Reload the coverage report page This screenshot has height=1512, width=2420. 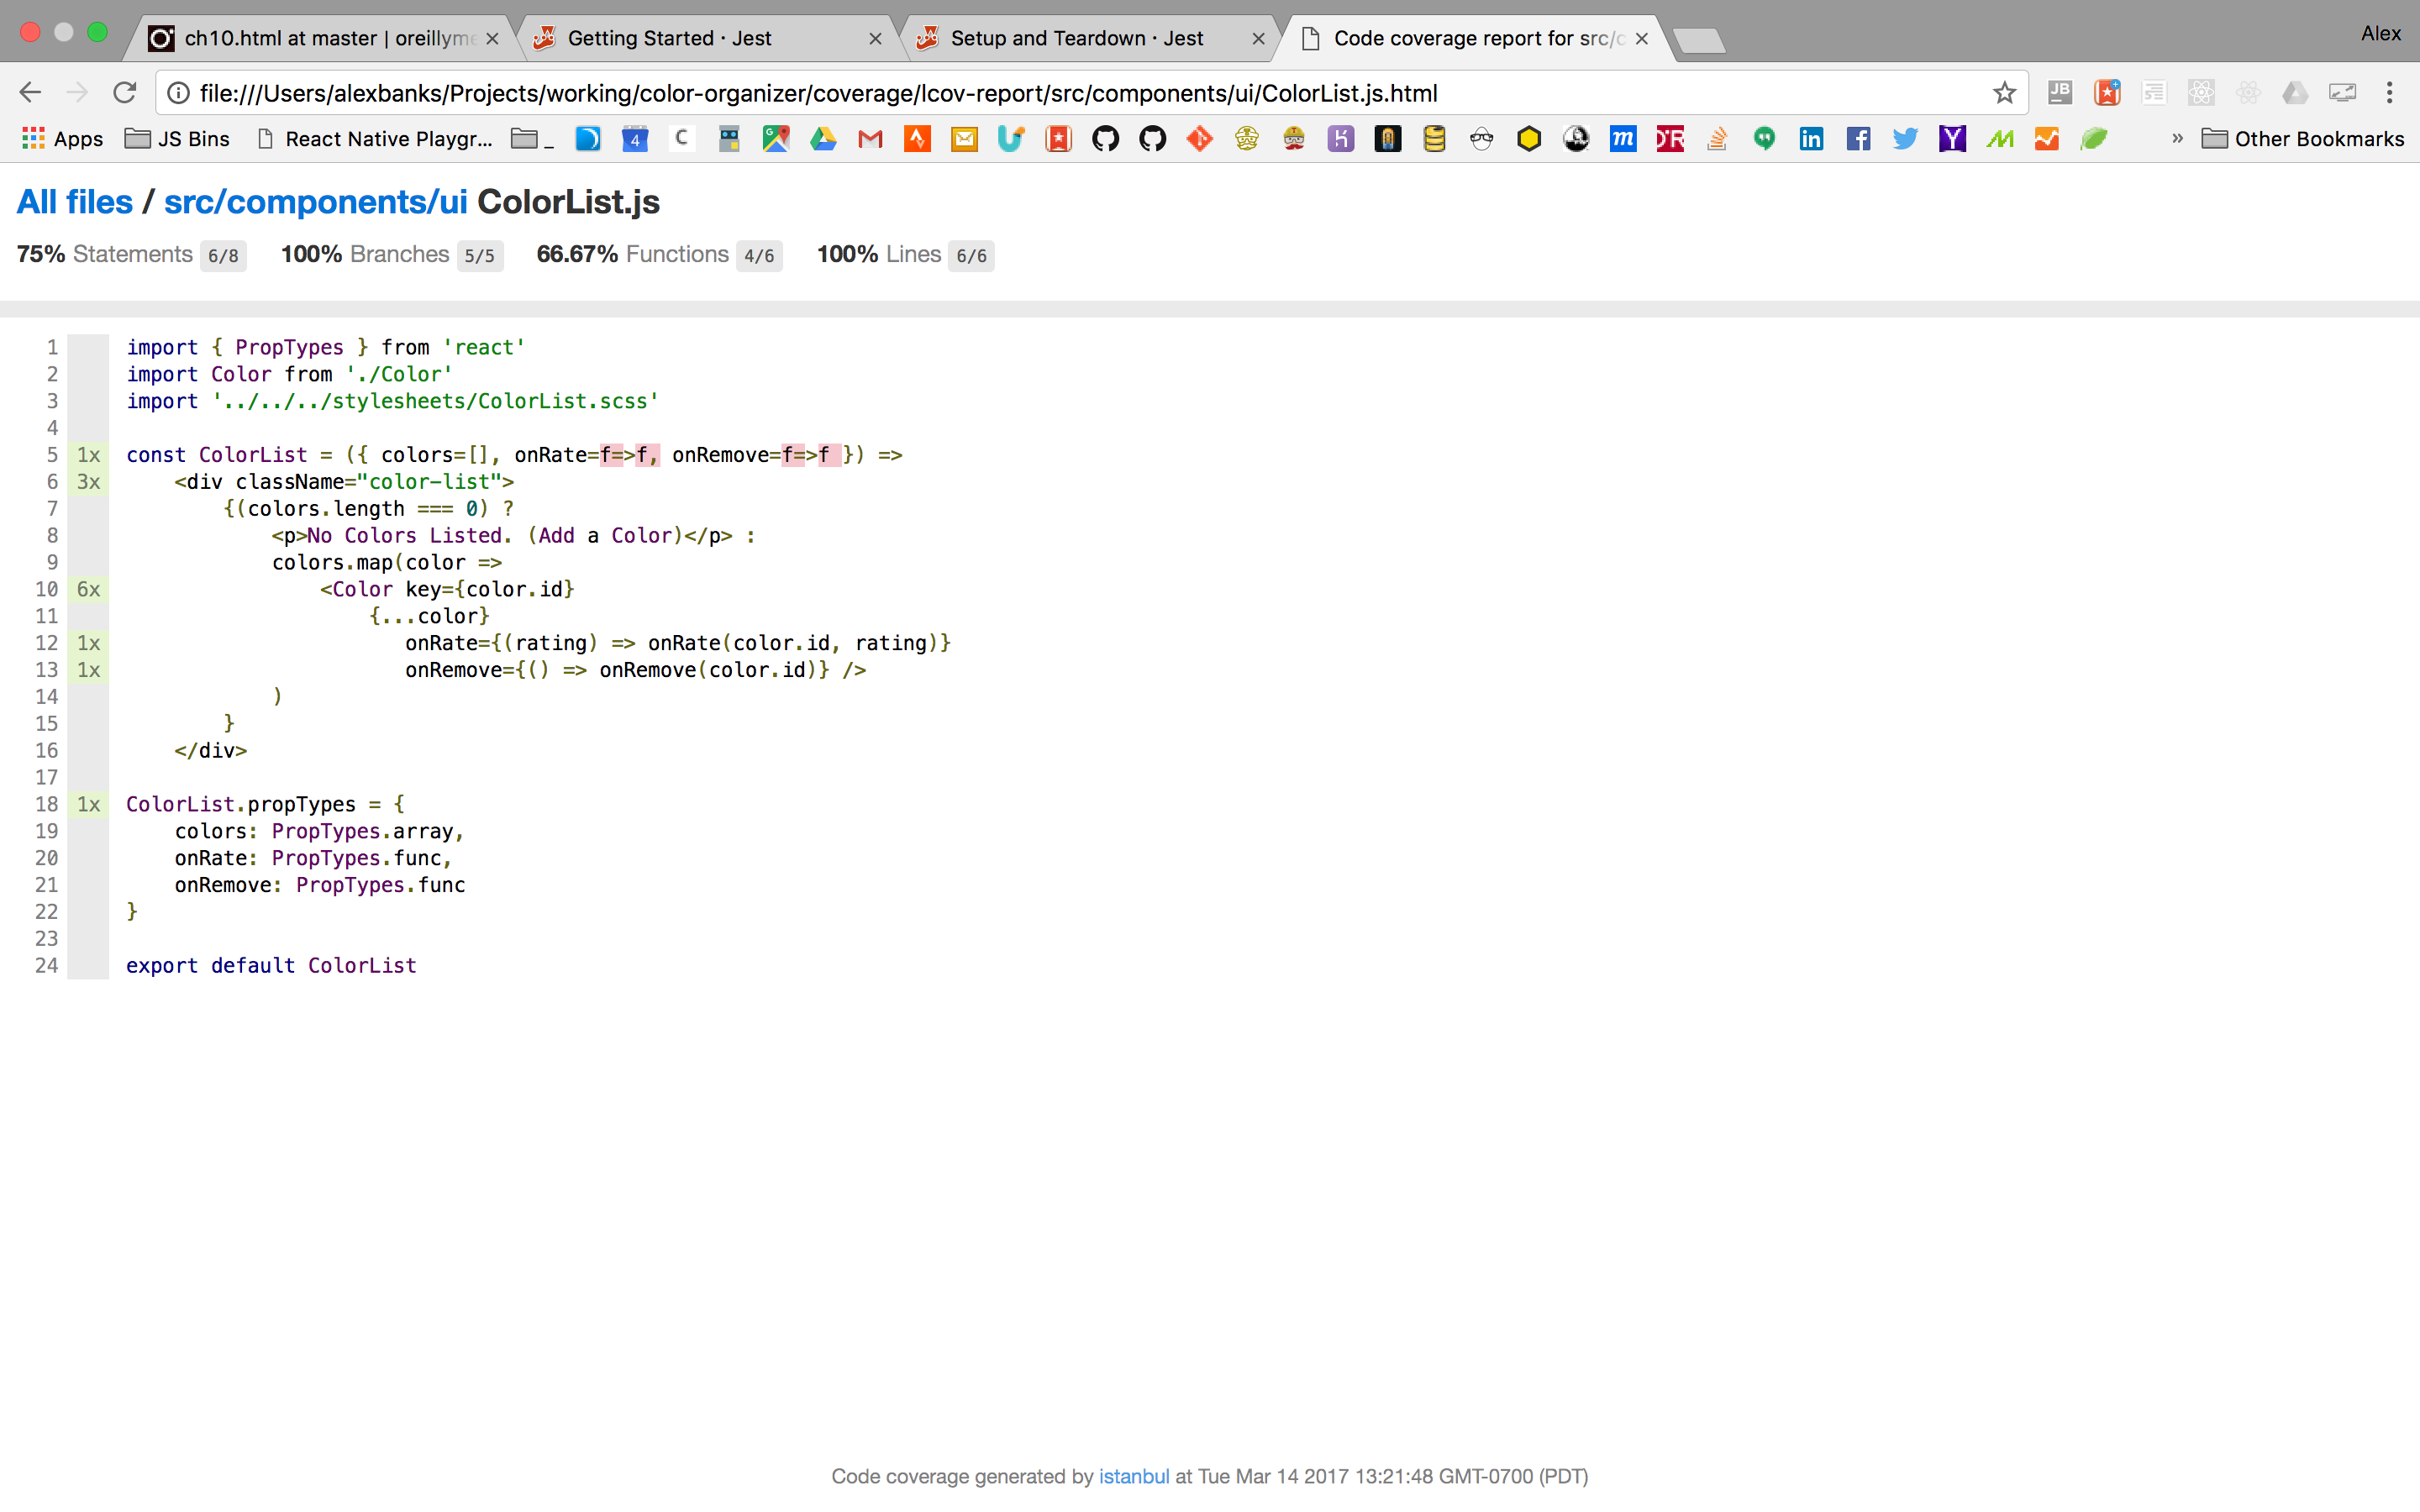click(x=125, y=93)
